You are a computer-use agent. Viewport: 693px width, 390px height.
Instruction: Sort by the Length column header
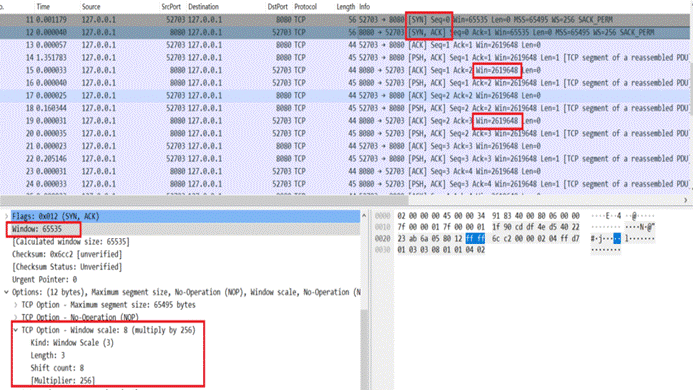pyautogui.click(x=346, y=7)
